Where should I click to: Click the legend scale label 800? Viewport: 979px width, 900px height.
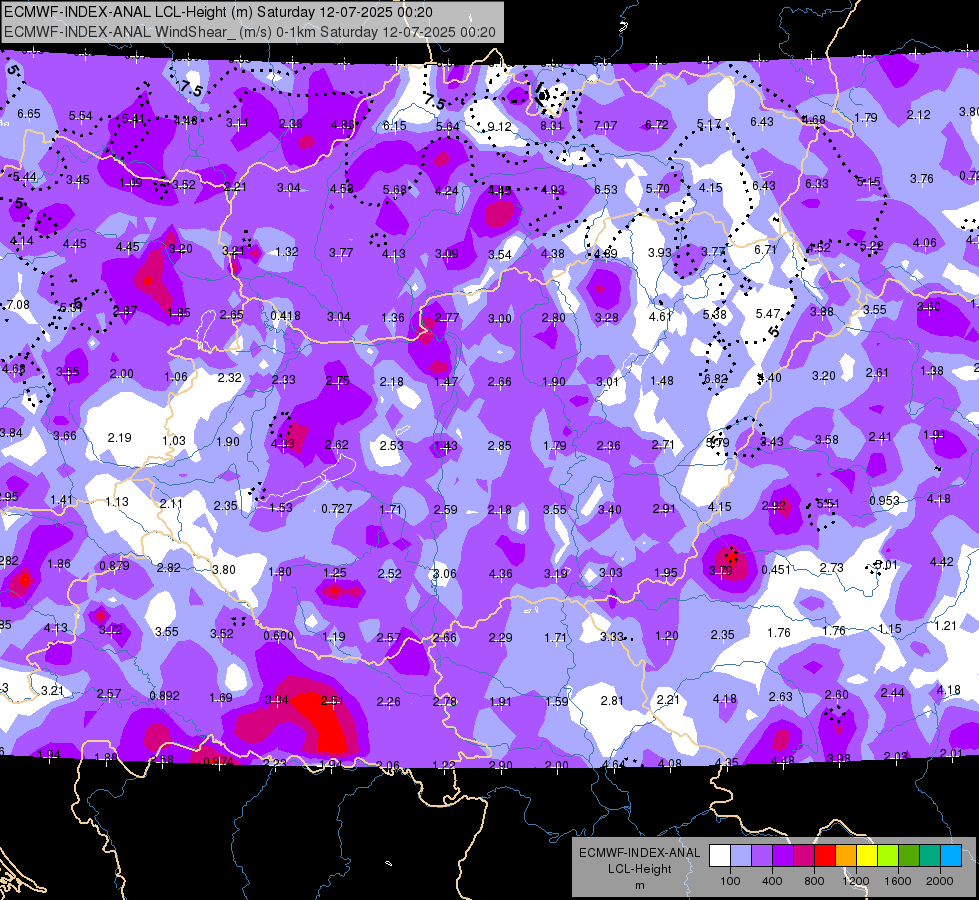[x=814, y=881]
